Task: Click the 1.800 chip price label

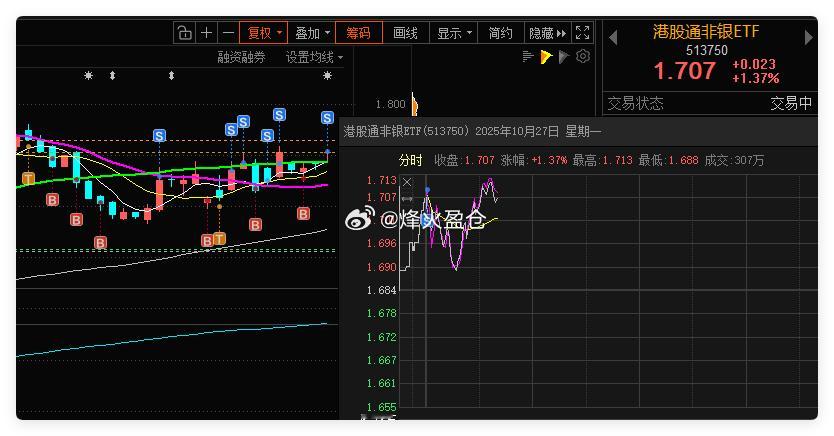Action: 390,104
